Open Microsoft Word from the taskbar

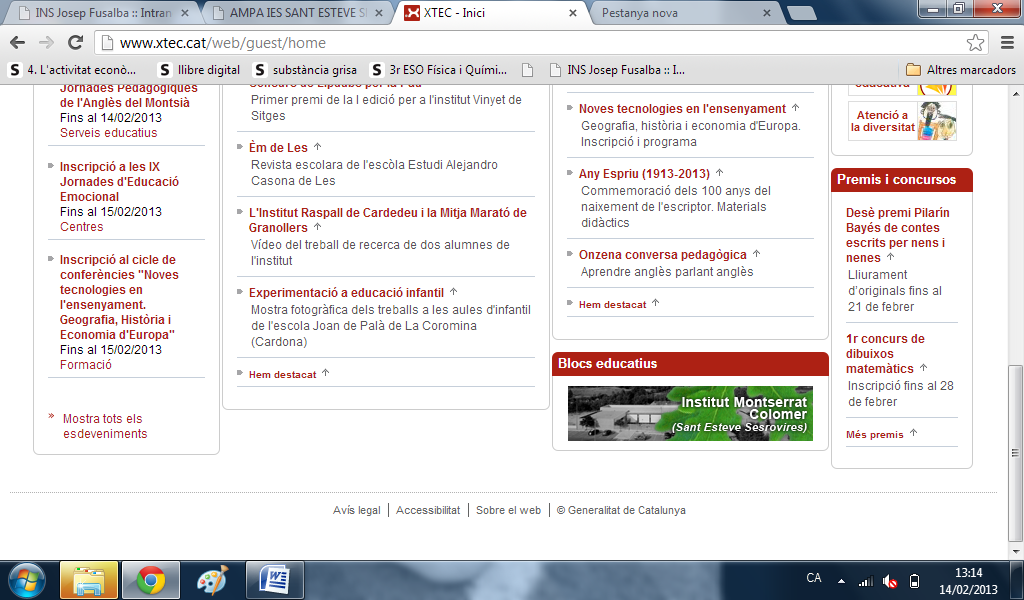pos(274,580)
